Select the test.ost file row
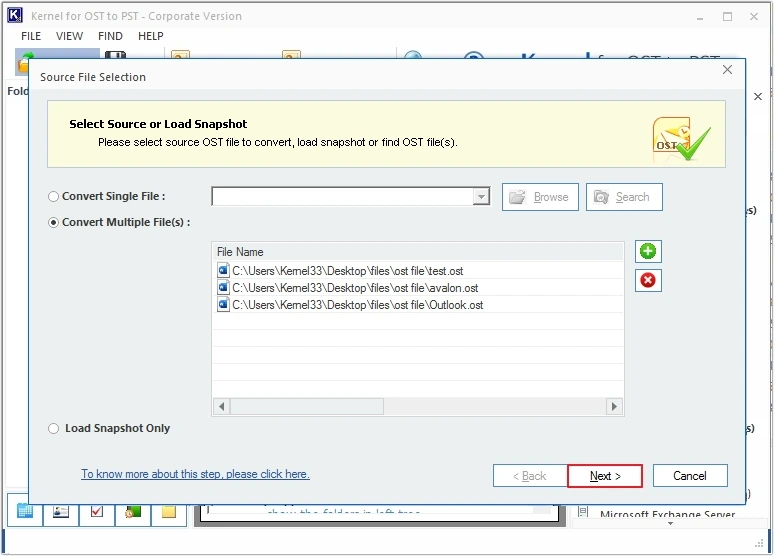 [x=418, y=271]
